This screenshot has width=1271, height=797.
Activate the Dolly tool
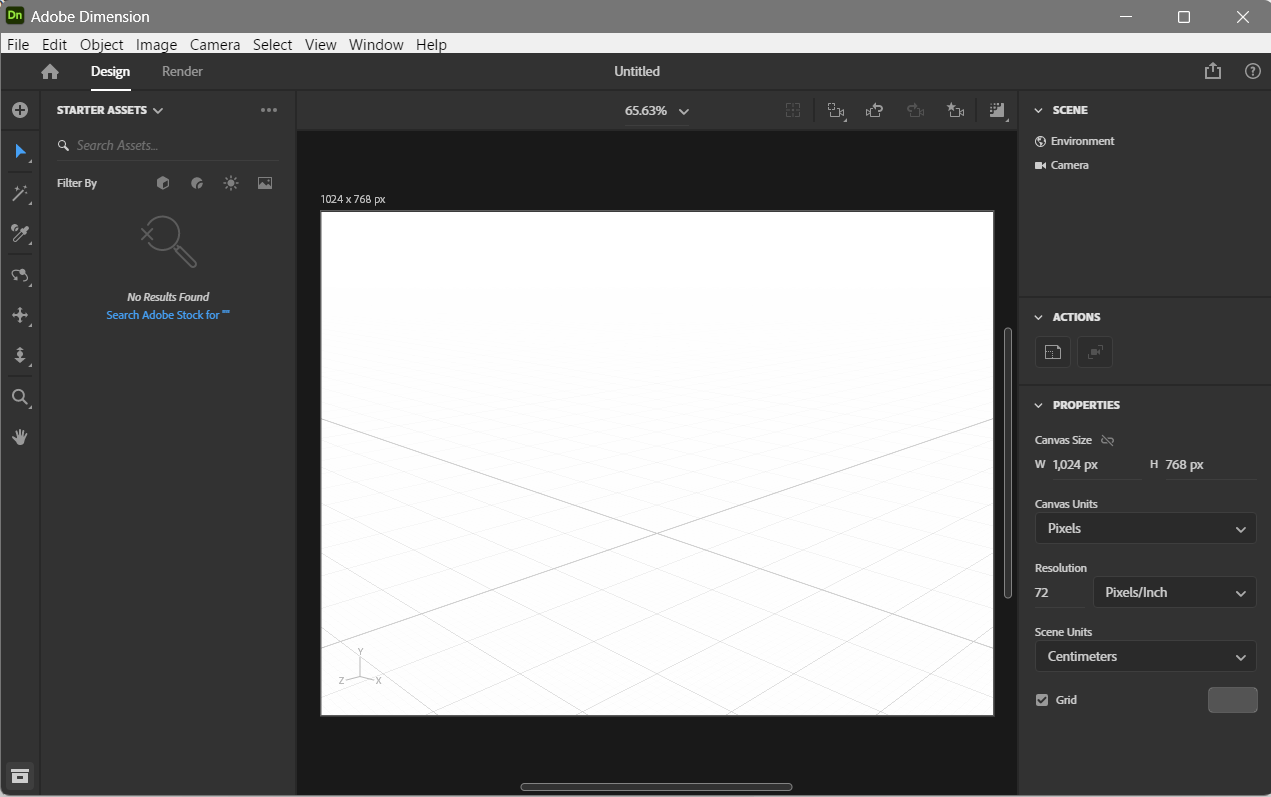point(20,356)
